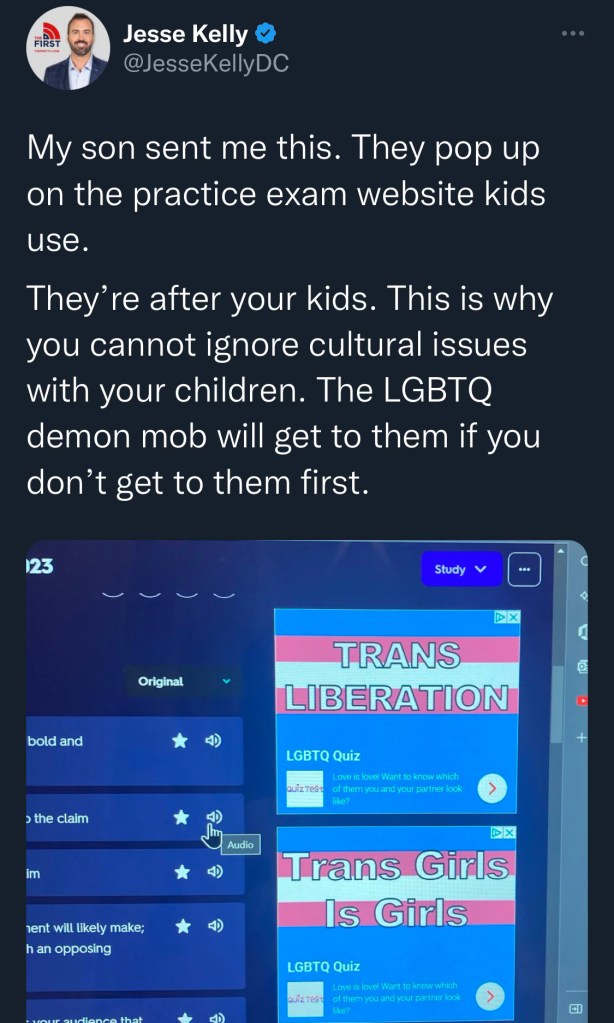Open the second LGBTQ Quiz ad arrow

[x=489, y=996]
